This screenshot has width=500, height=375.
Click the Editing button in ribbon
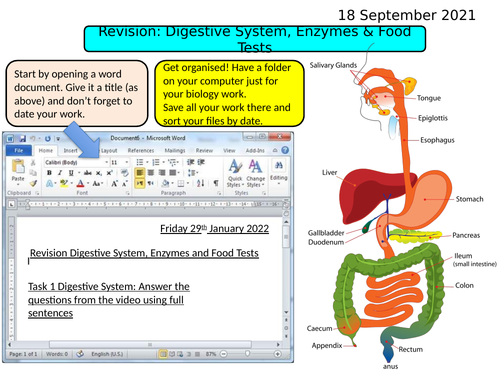[279, 173]
